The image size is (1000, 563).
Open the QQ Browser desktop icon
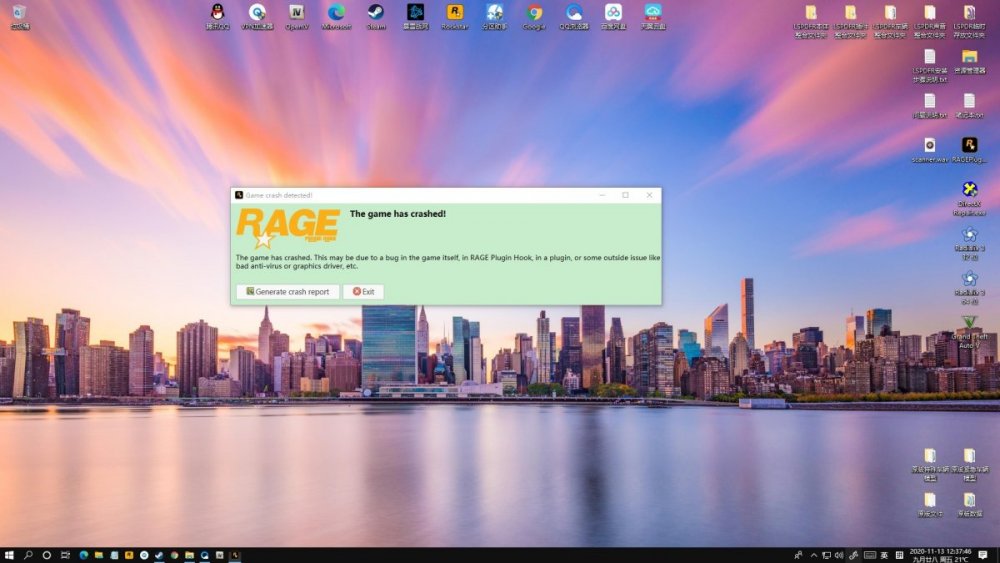573,17
